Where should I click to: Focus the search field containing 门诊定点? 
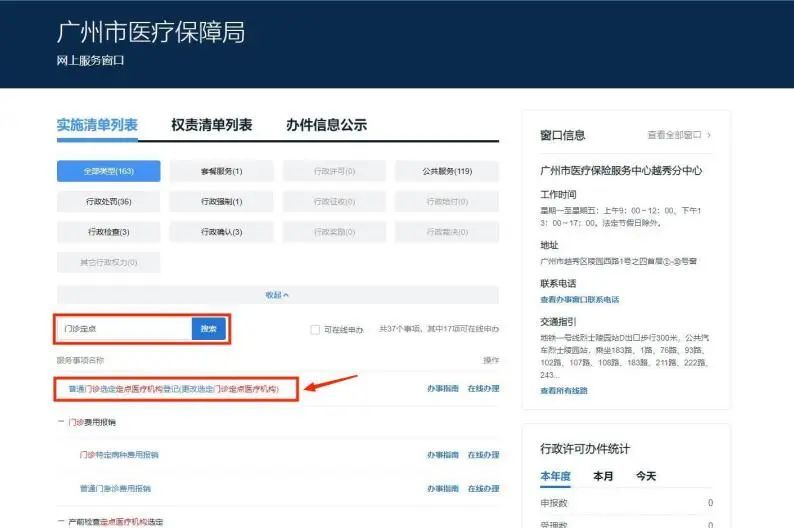[125, 329]
